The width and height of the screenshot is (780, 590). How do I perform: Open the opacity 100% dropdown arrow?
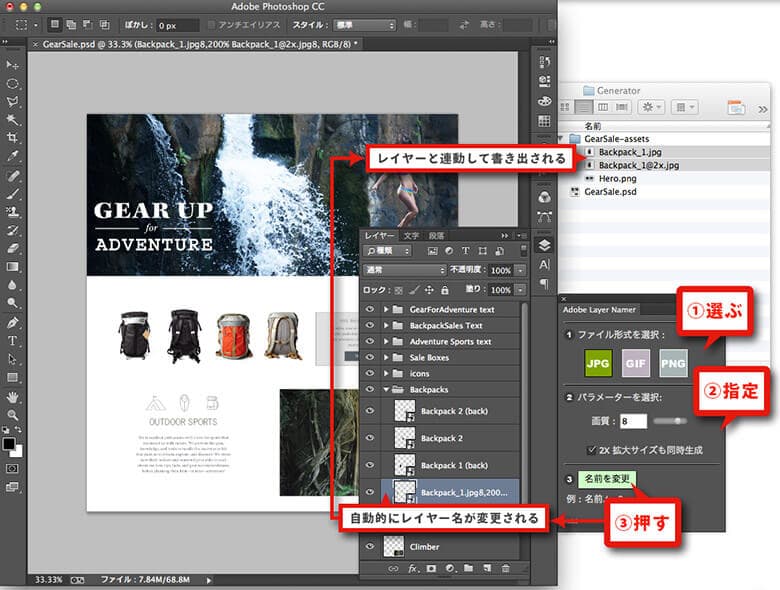pos(520,270)
